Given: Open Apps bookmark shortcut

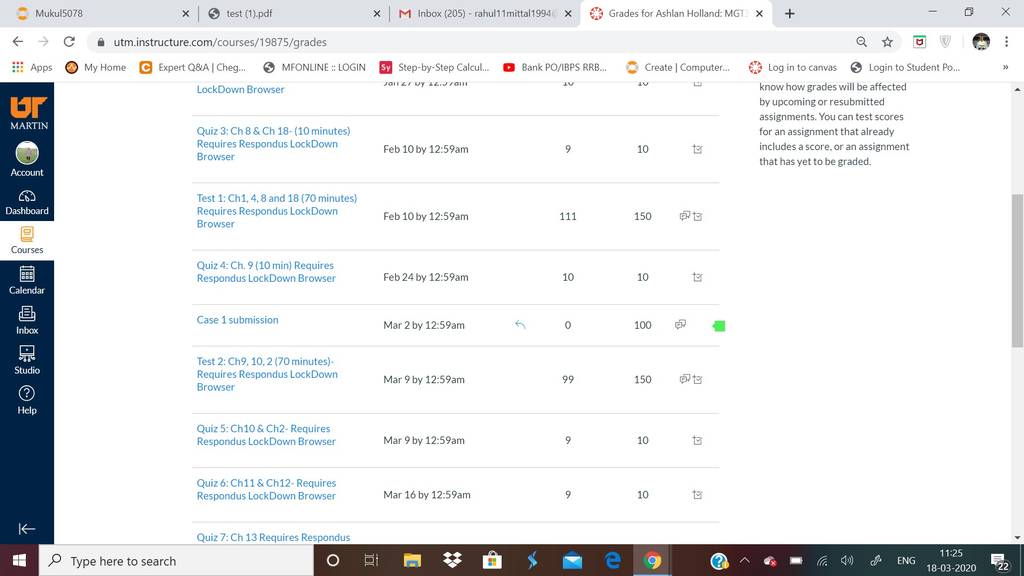Looking at the screenshot, I should tap(32, 67).
